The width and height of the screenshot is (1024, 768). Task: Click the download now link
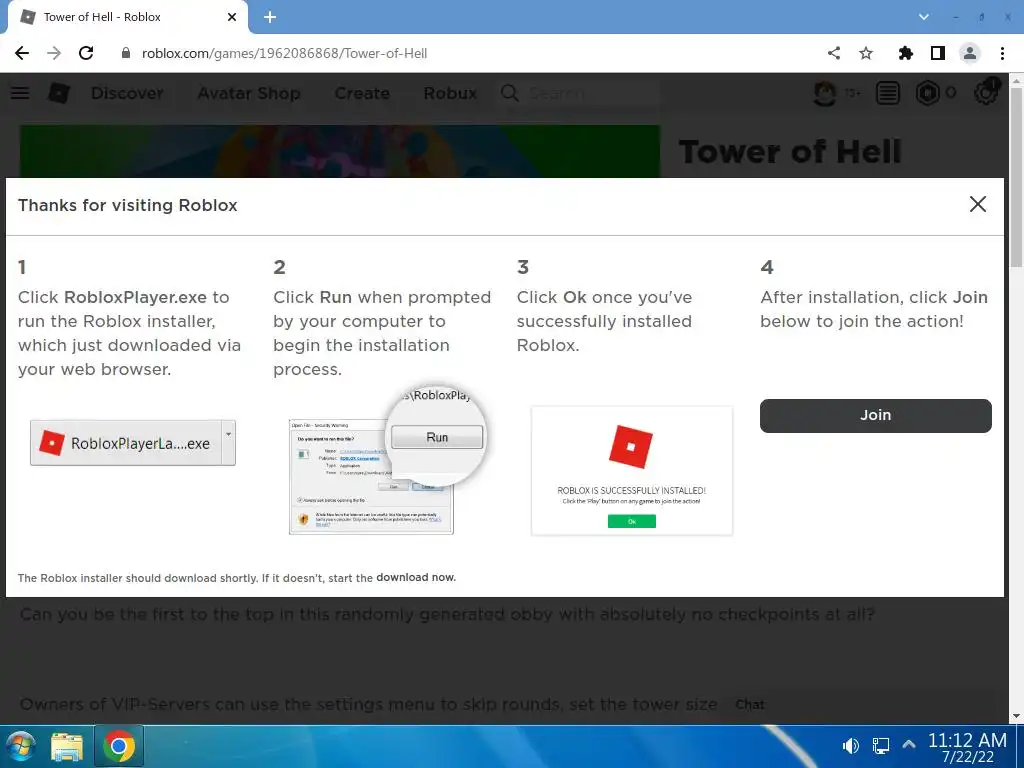pyautogui.click(x=416, y=577)
